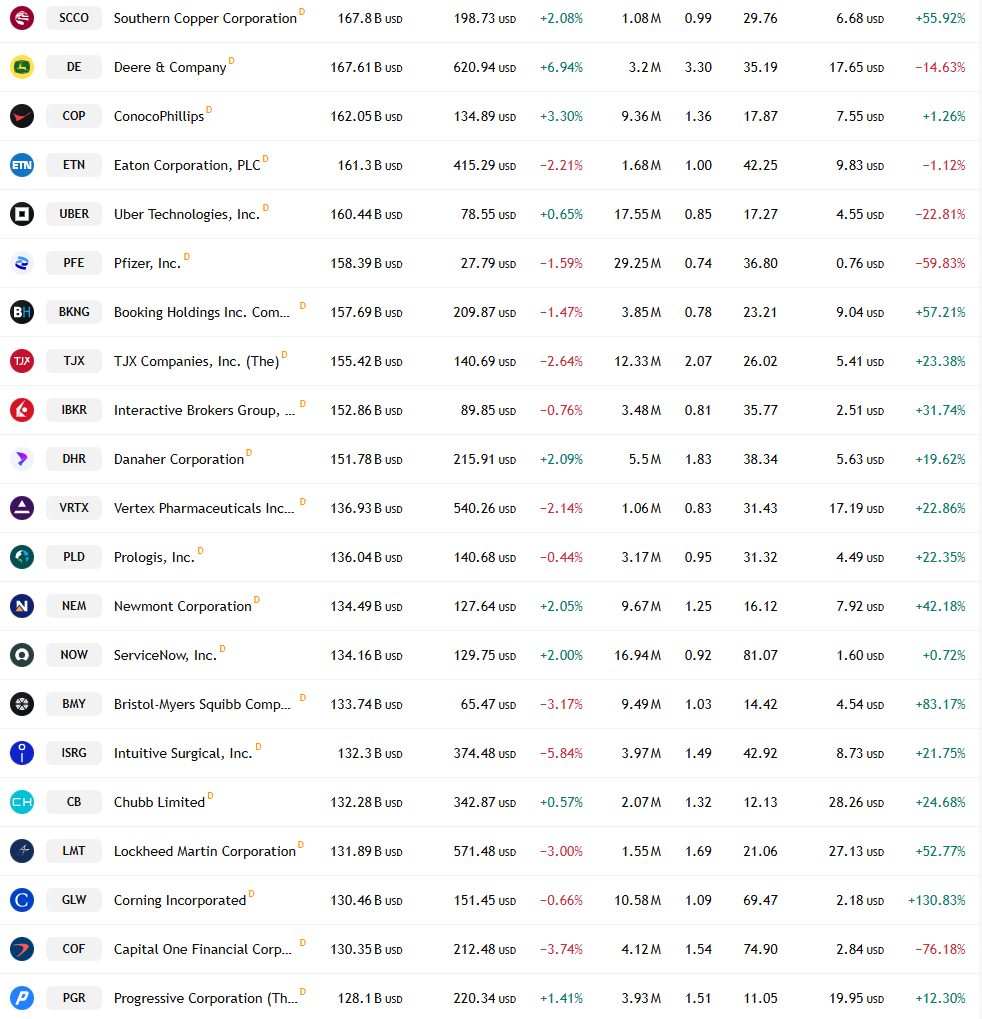
Task: Click Capital One growth −76.18%
Action: coord(940,949)
